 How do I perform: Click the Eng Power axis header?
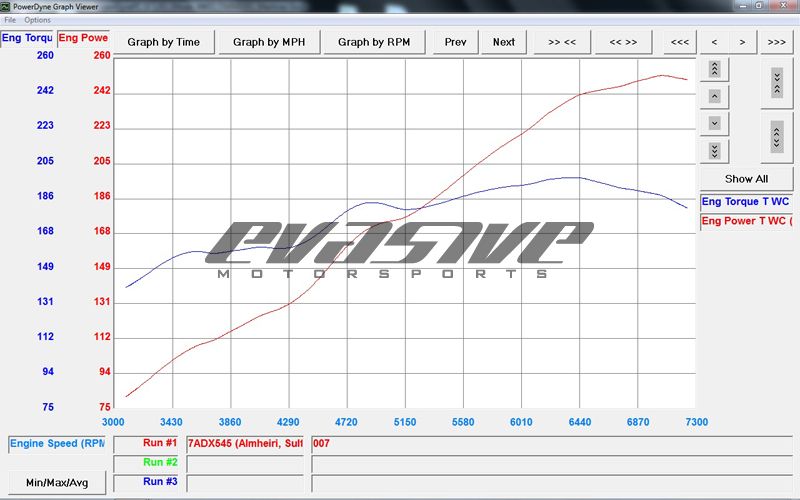point(83,38)
